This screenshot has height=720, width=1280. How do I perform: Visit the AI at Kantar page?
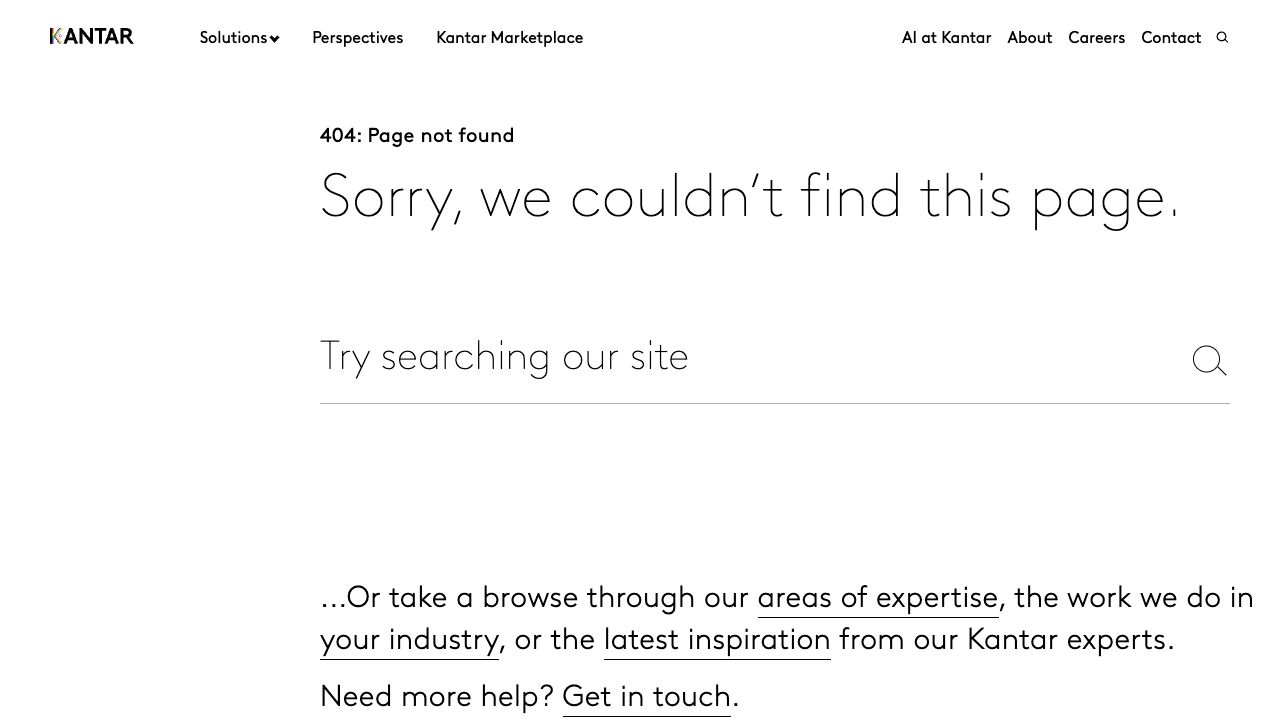(946, 37)
